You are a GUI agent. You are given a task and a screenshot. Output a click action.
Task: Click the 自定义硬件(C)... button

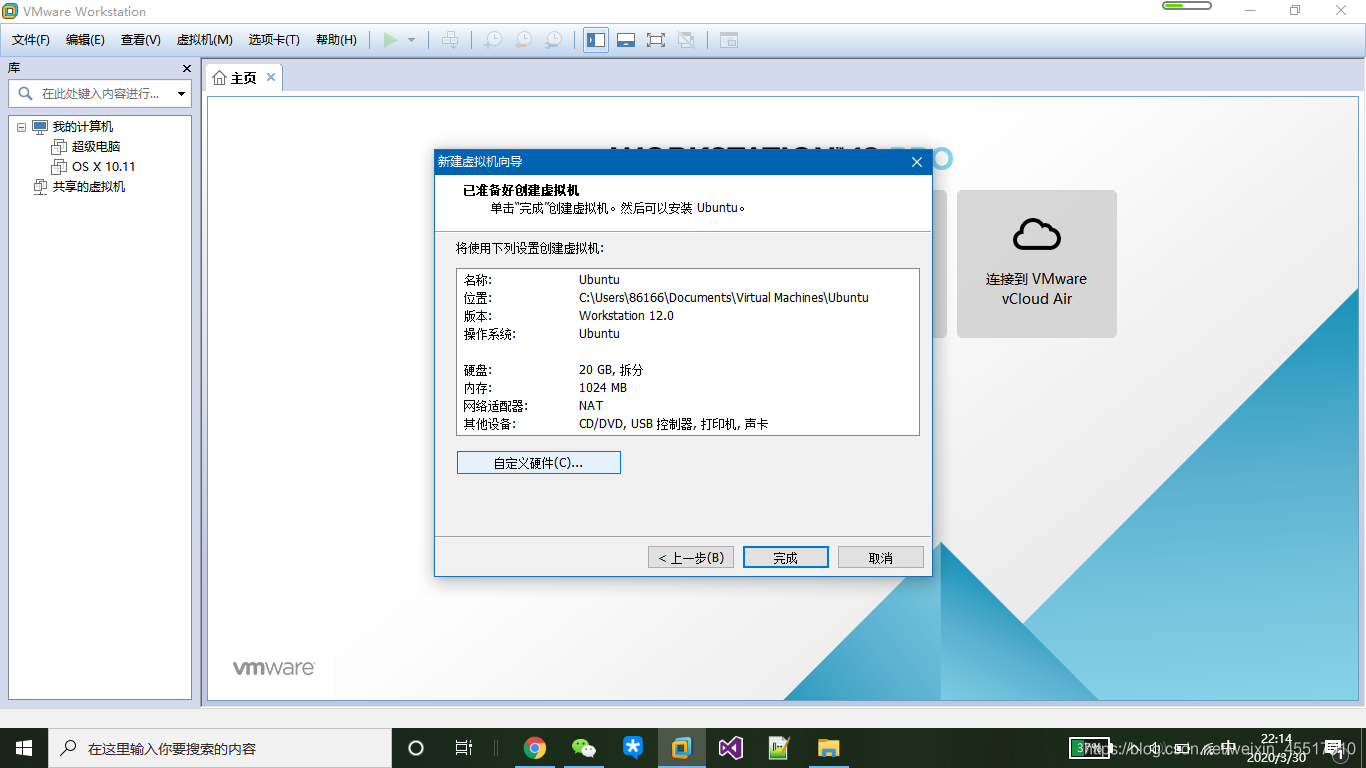click(x=538, y=462)
